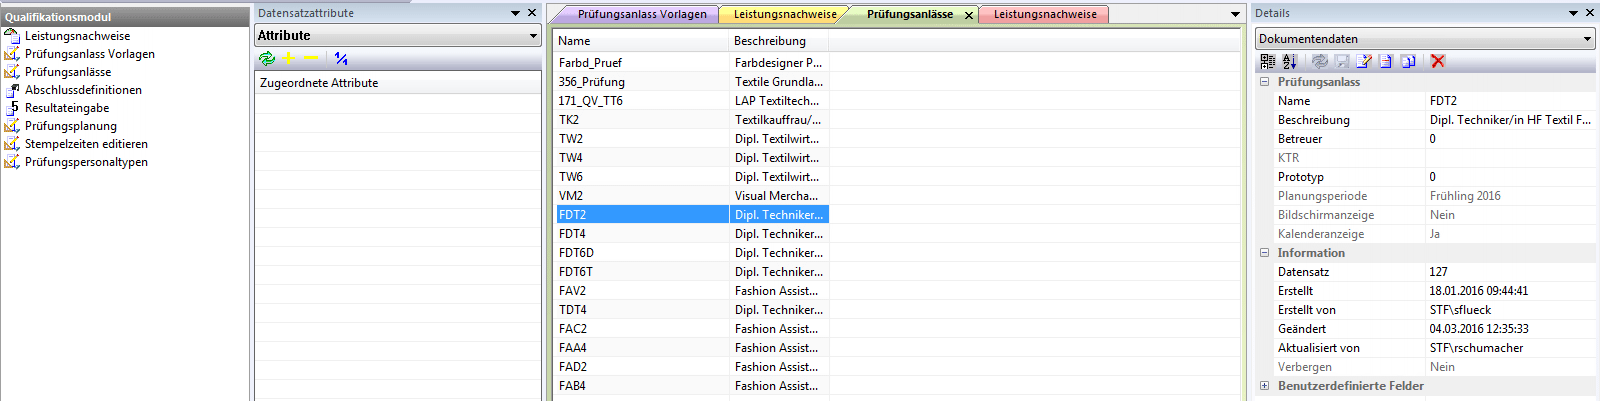1600x401 pixels.
Task: Click the edit document pencil icon in Details
Action: click(1363, 61)
